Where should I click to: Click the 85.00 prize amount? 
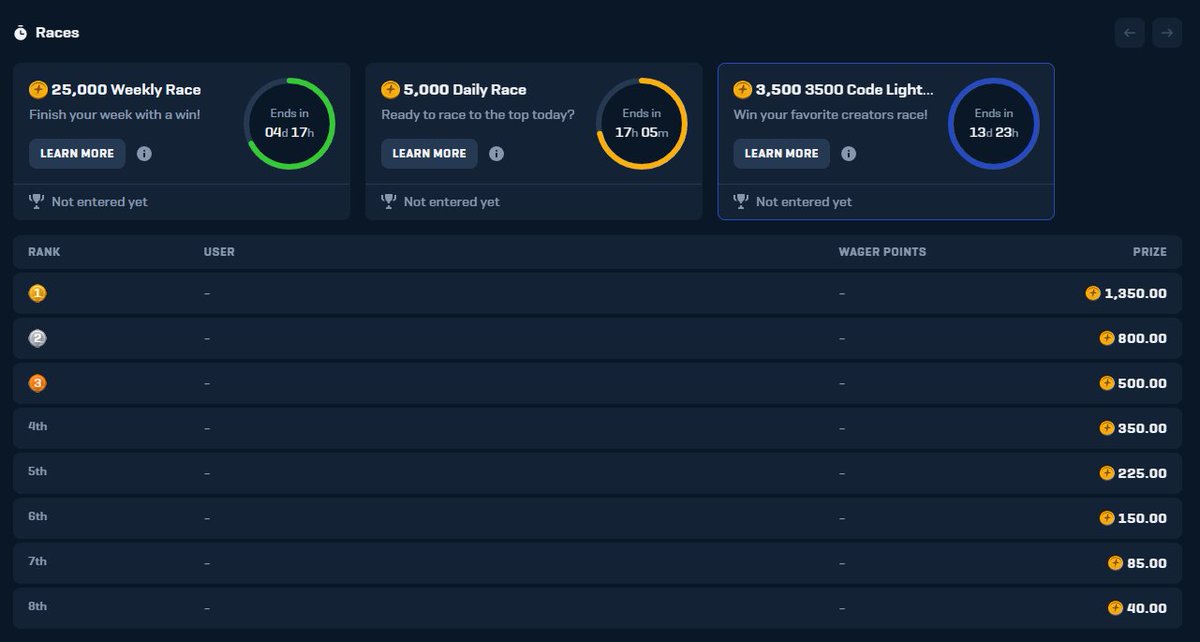pyautogui.click(x=1147, y=563)
